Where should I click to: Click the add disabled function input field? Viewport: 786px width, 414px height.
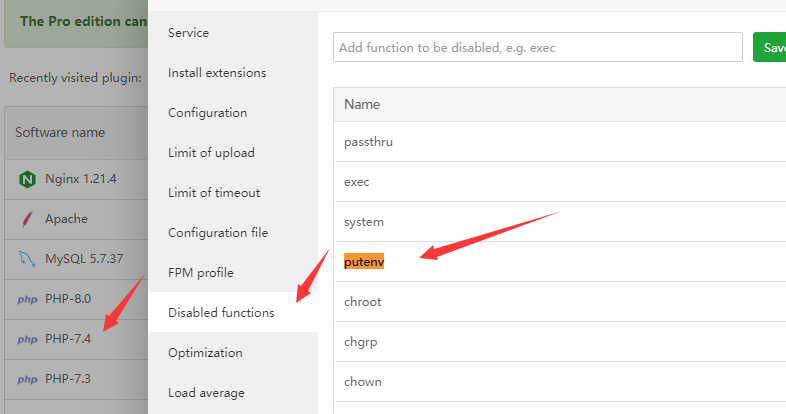click(537, 47)
